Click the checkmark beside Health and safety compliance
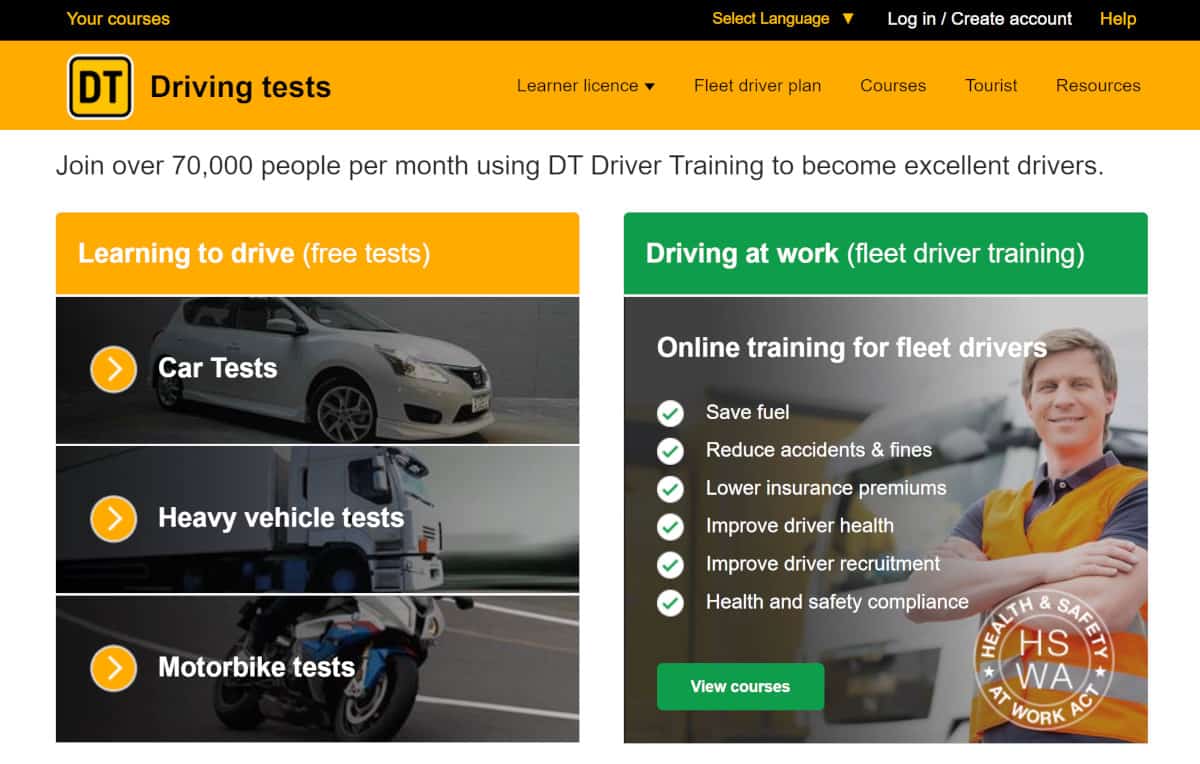 coord(670,603)
